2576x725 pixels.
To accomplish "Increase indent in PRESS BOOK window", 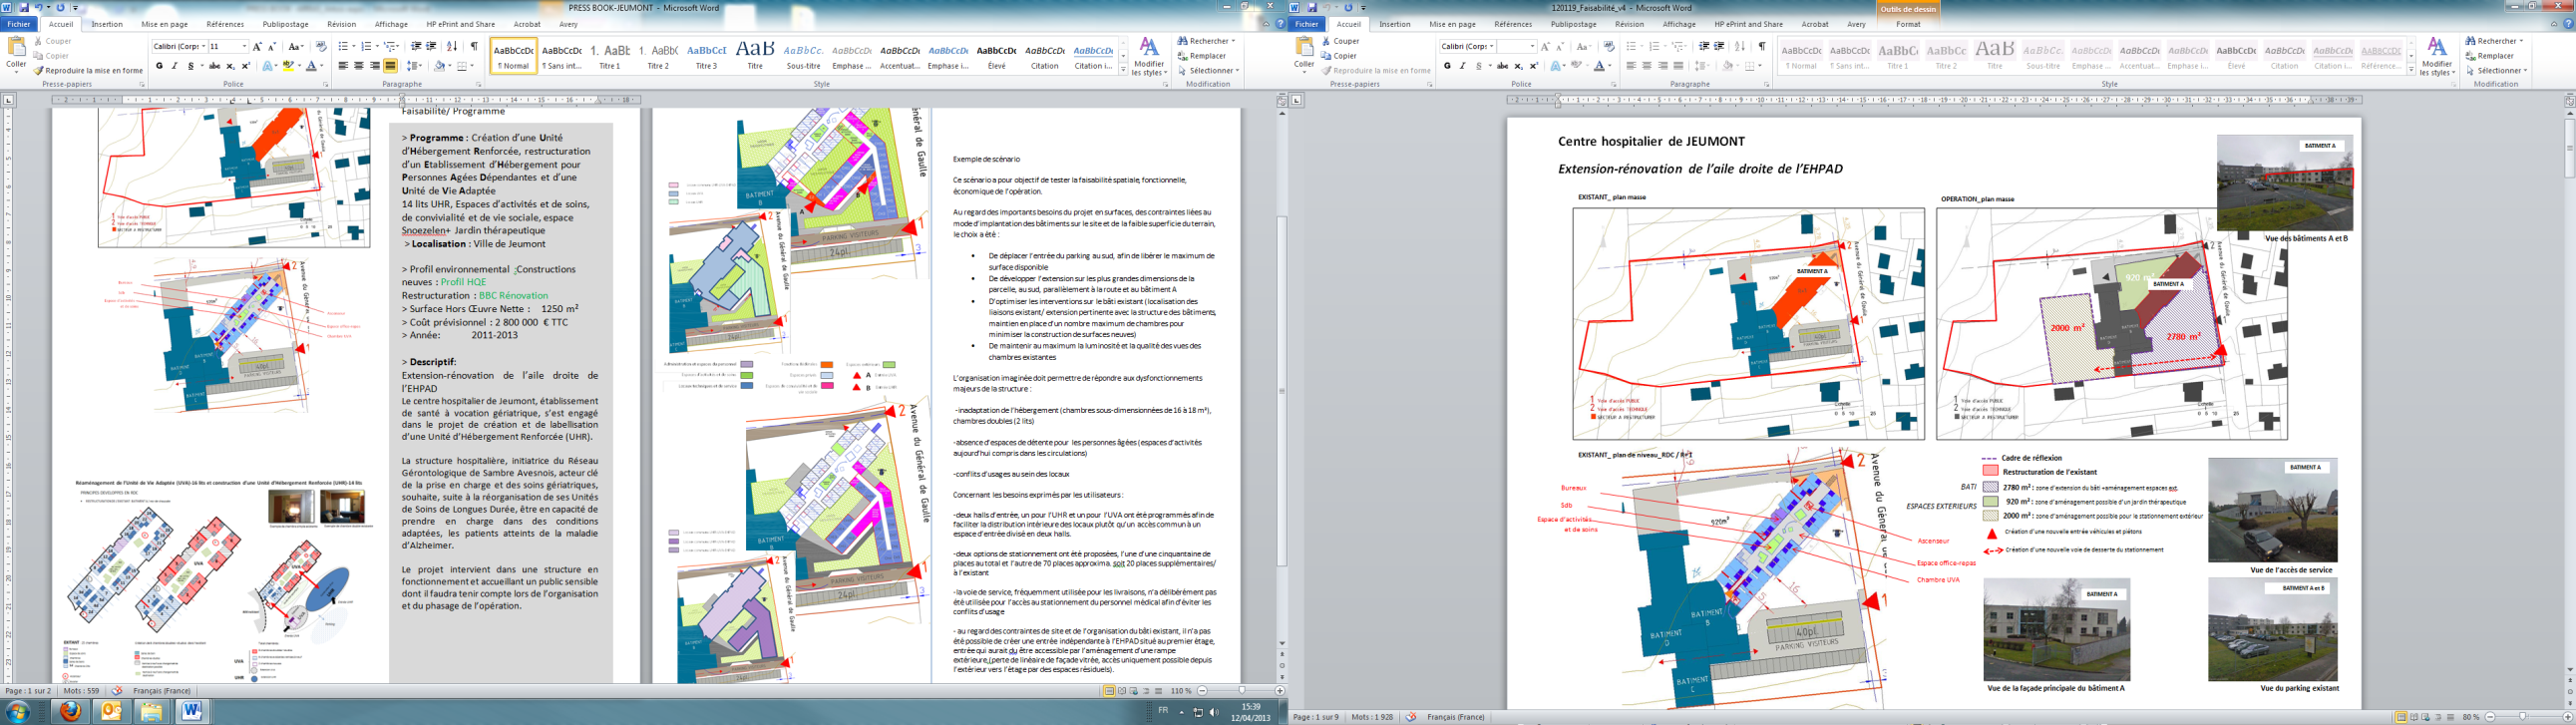I will 431,46.
